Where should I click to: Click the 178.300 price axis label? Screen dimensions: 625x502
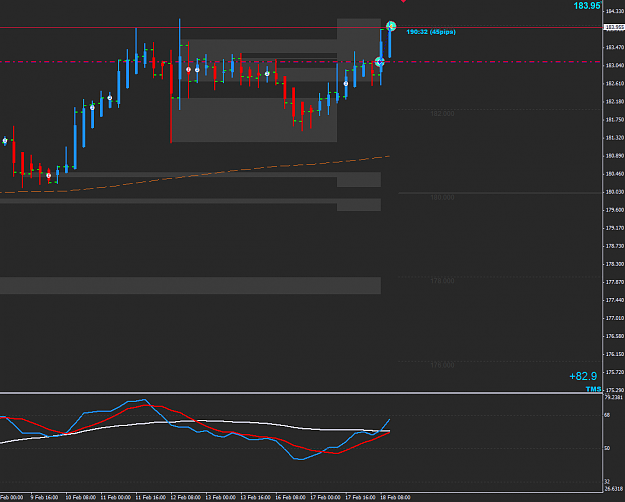pos(615,264)
